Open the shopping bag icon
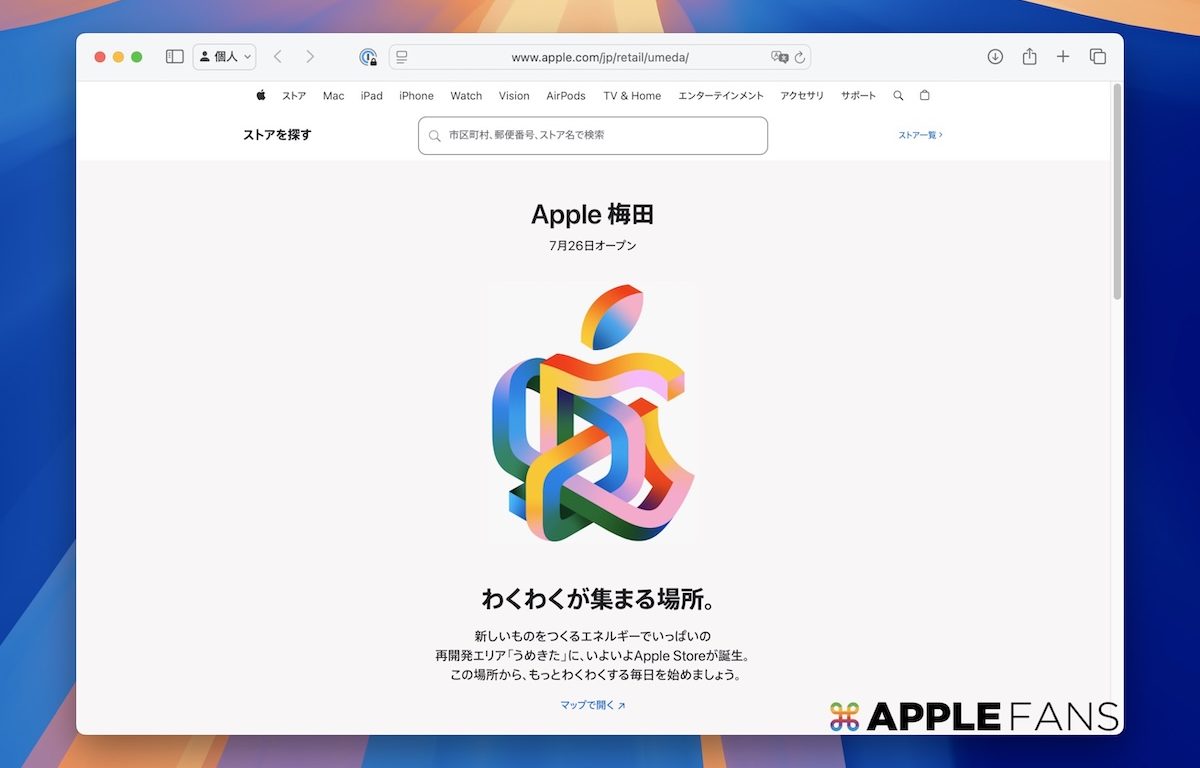 (x=924, y=96)
